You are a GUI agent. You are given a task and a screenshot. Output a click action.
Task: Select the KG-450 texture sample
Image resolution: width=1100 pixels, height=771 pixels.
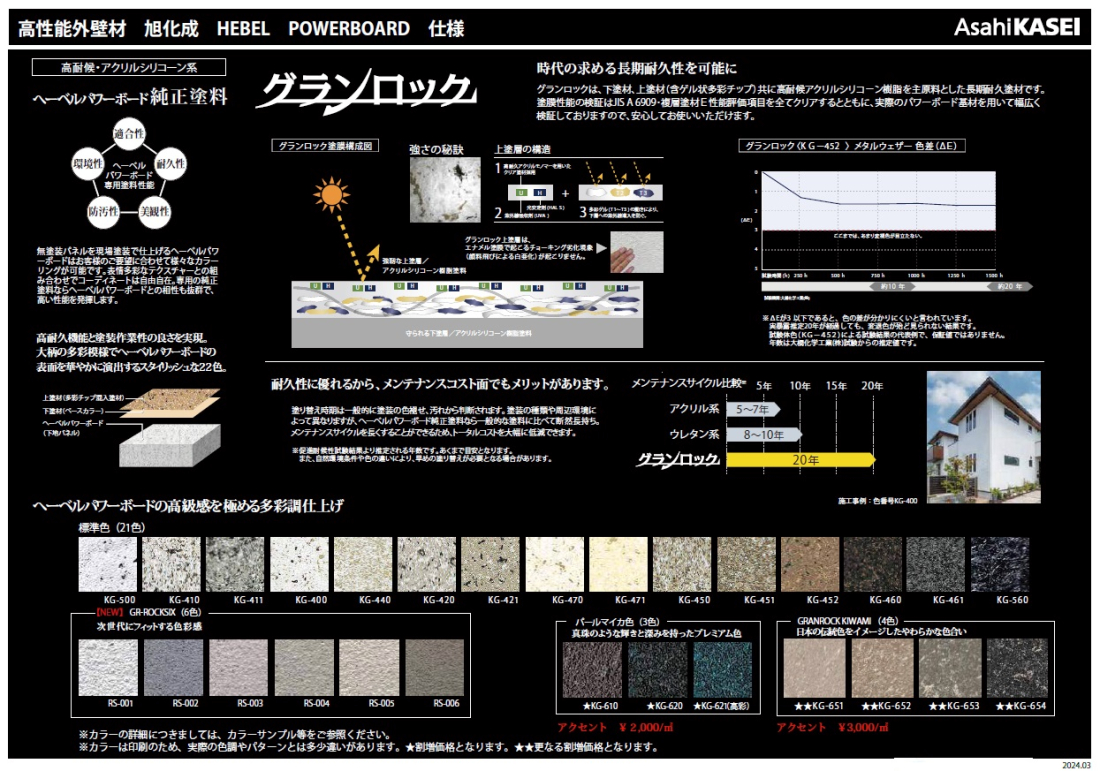(x=682, y=565)
